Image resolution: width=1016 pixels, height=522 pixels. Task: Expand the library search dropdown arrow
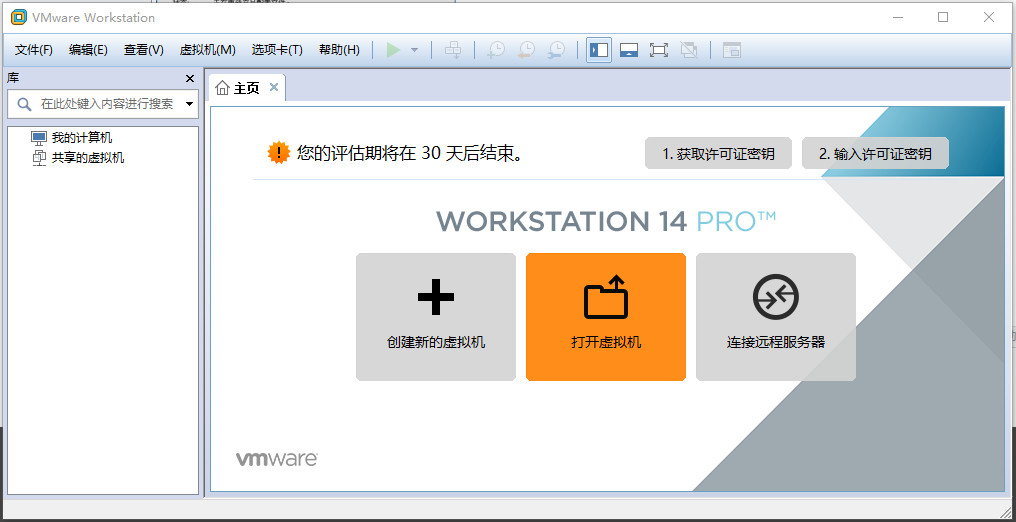click(x=189, y=104)
